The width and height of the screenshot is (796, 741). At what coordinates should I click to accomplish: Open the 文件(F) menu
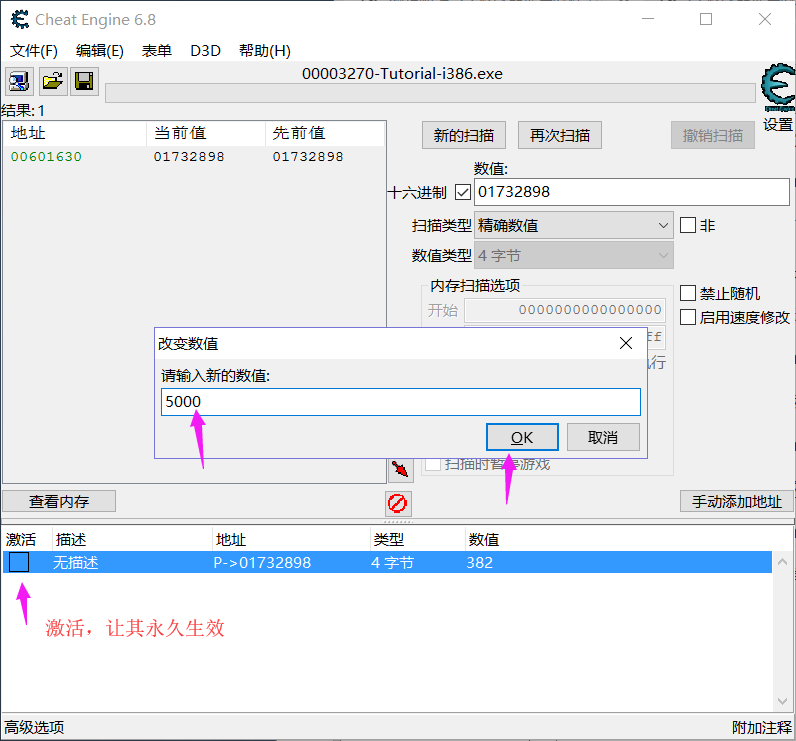(34, 51)
